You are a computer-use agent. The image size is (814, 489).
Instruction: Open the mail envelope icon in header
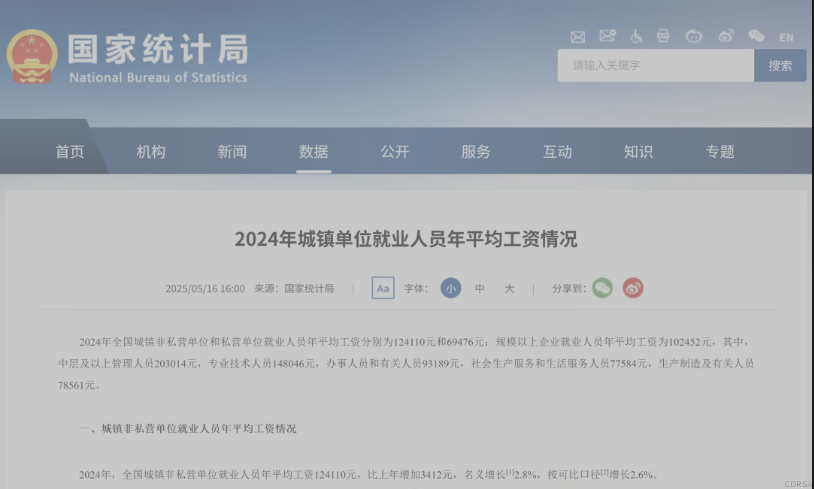pyautogui.click(x=578, y=37)
